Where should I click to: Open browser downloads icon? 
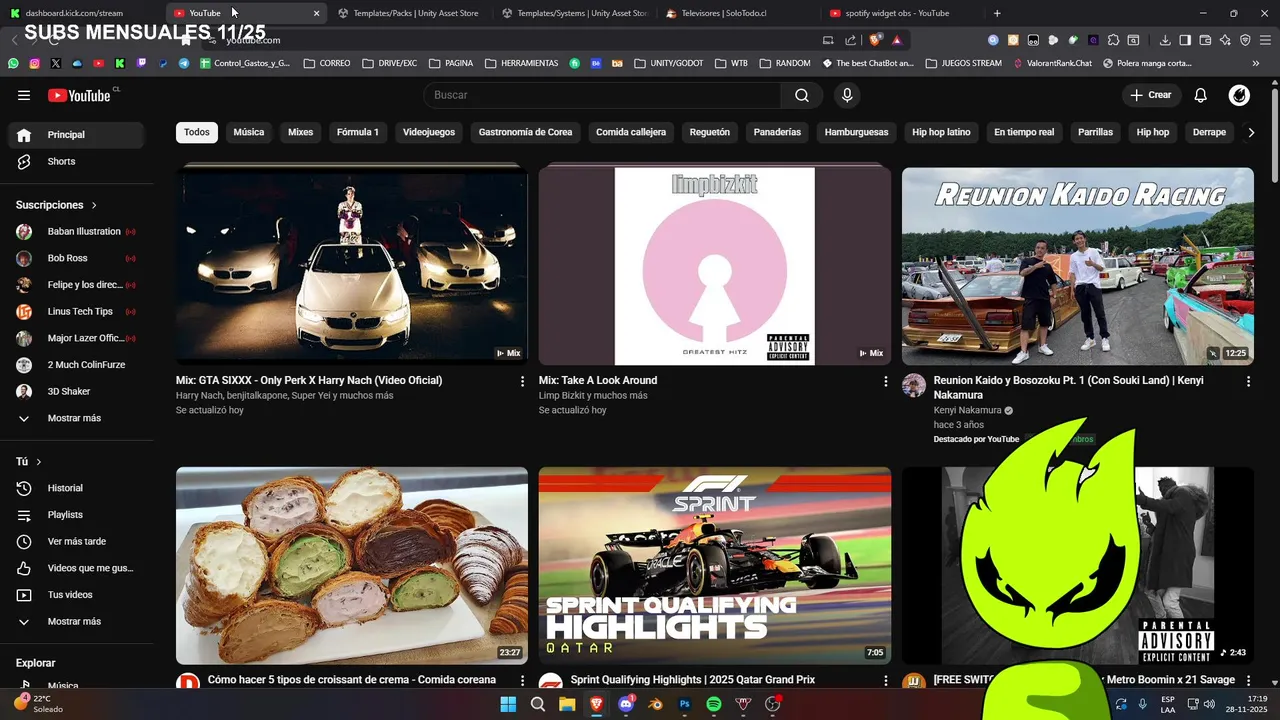(x=1165, y=40)
